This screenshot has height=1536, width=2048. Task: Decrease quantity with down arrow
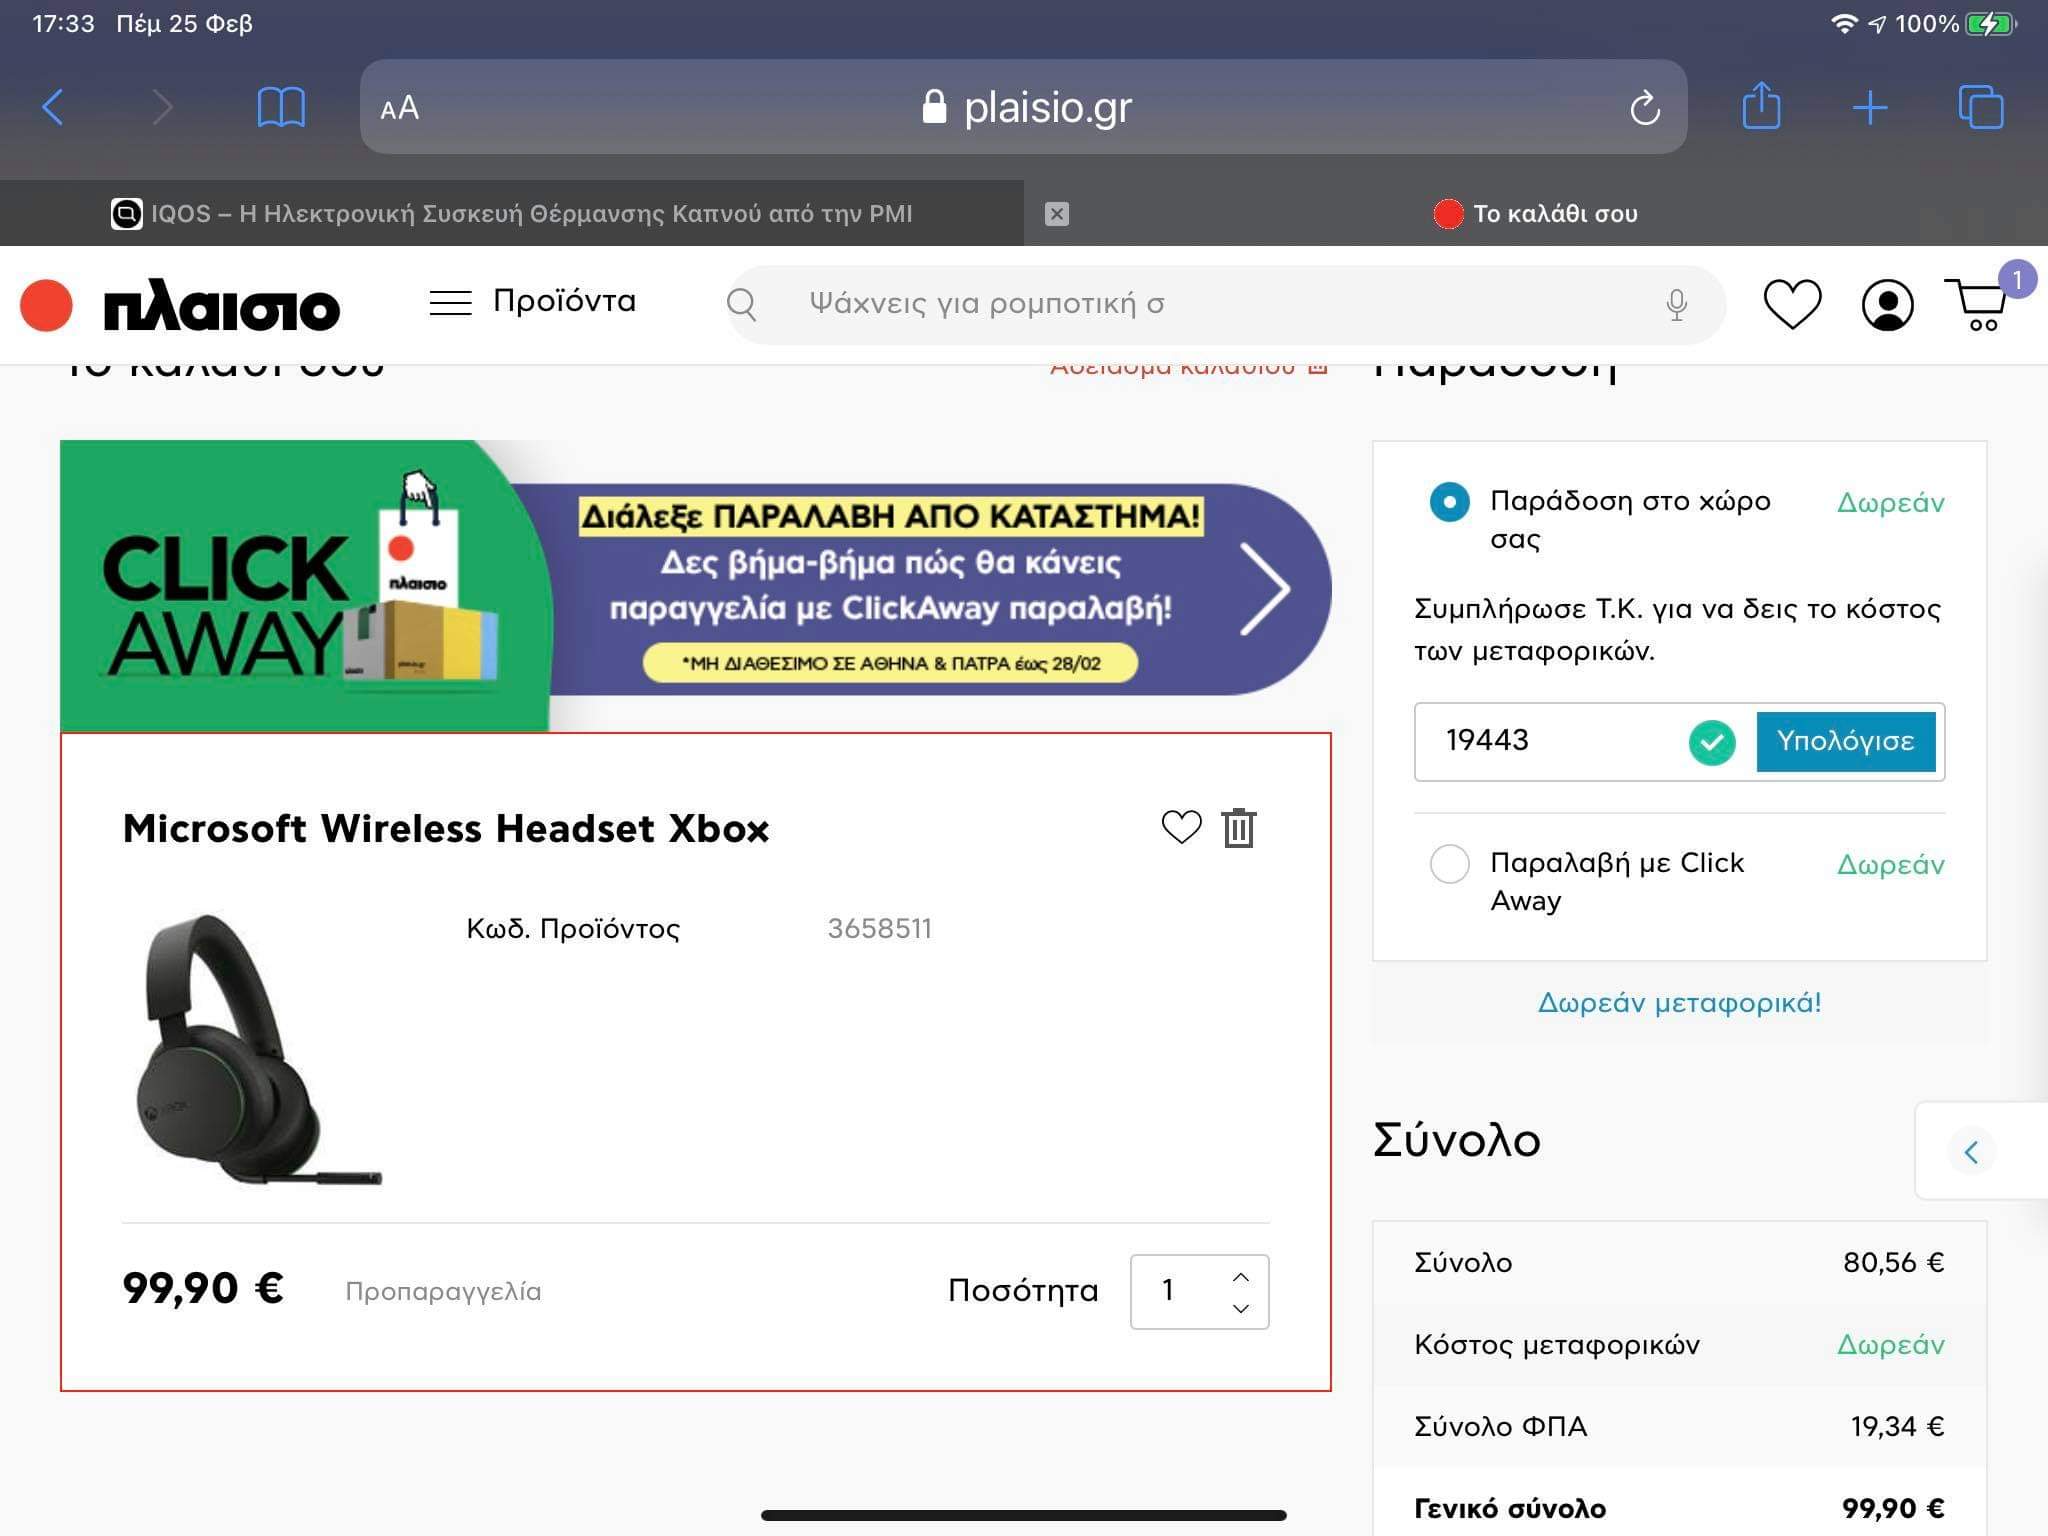tap(1241, 1308)
